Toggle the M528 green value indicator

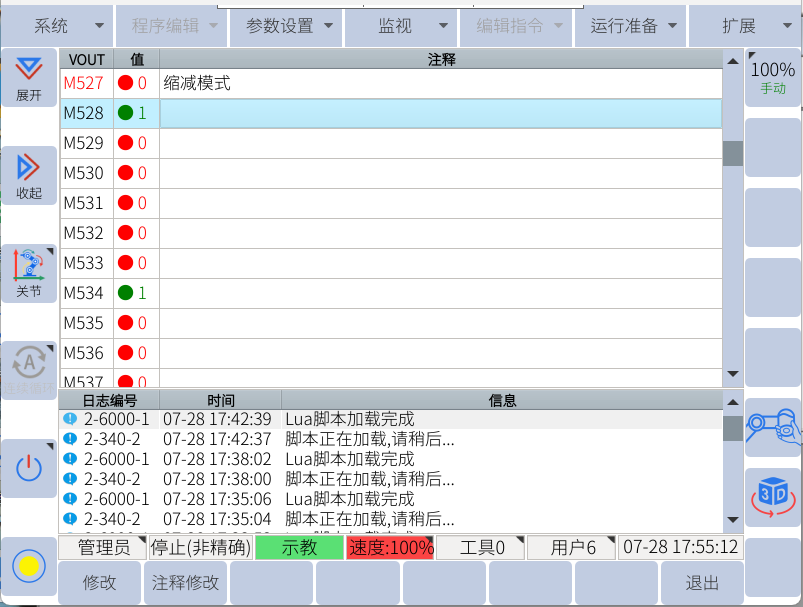[126, 113]
